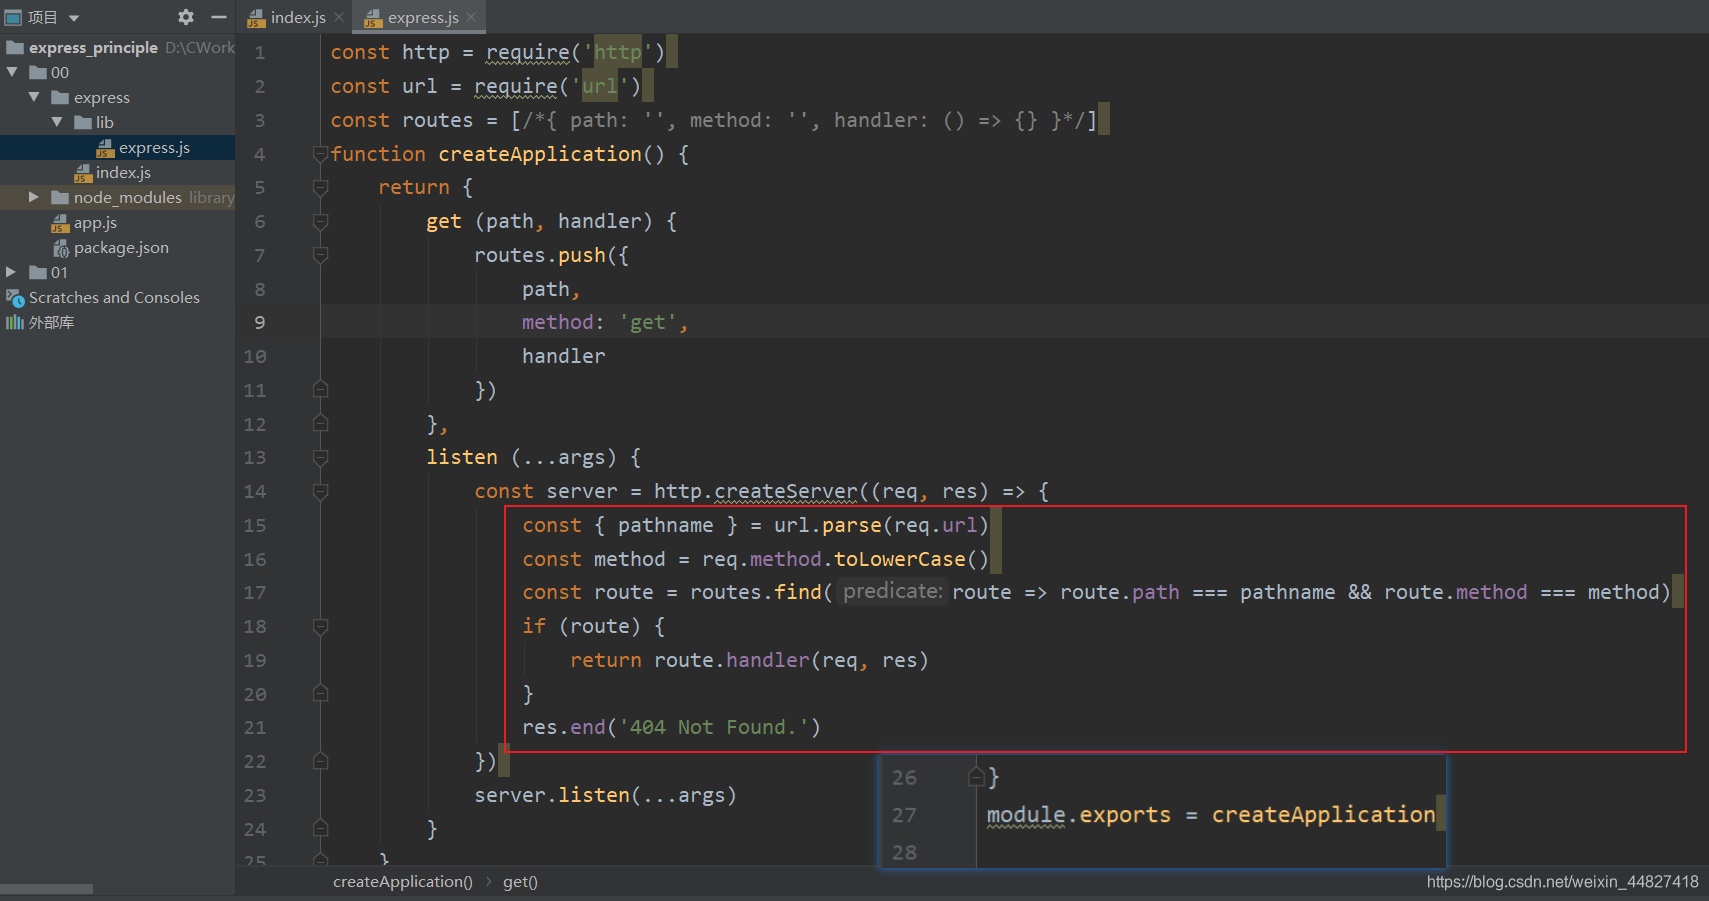Fold createApplication function at line 4
The image size is (1709, 901).
[x=320, y=154]
